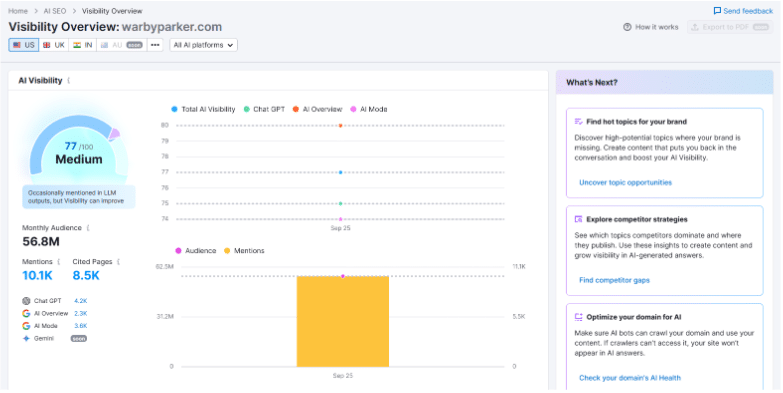Open the How it works help
The image size is (783, 393).
click(x=651, y=27)
